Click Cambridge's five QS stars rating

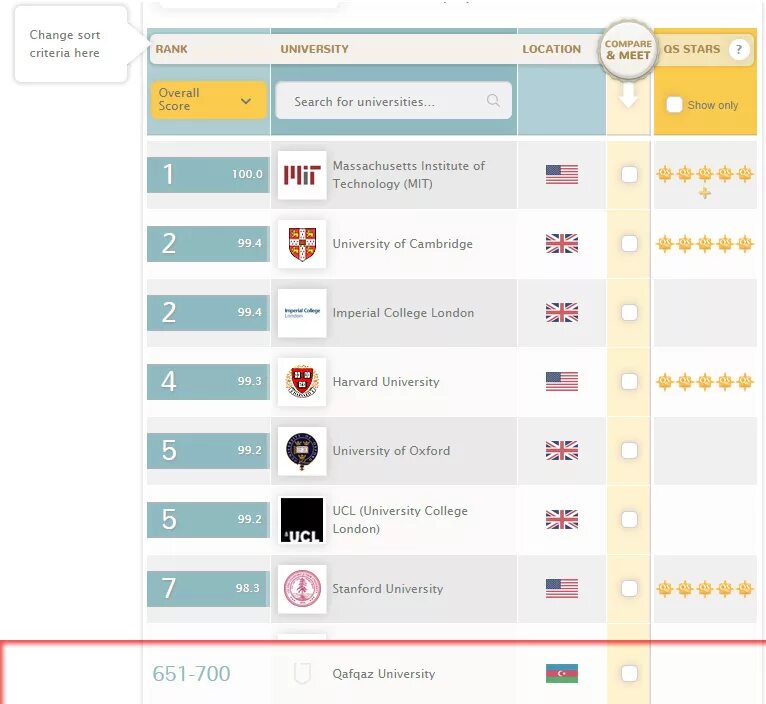(x=704, y=243)
